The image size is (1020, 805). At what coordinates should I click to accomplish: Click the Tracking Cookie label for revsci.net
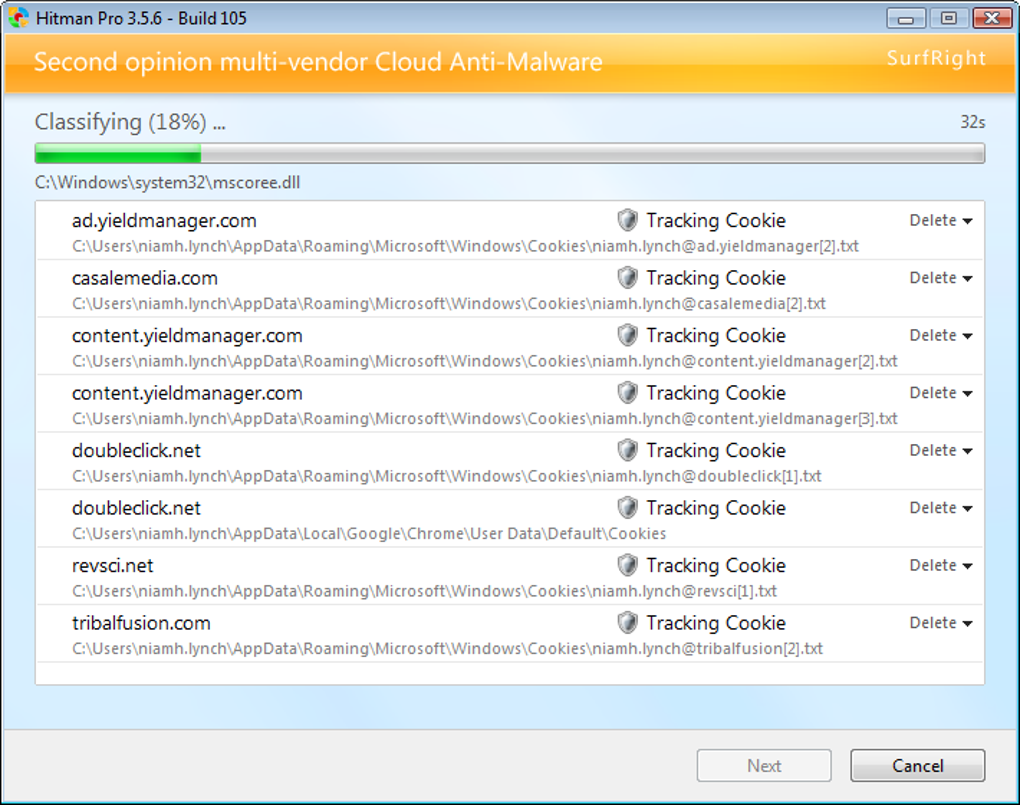tap(716, 566)
